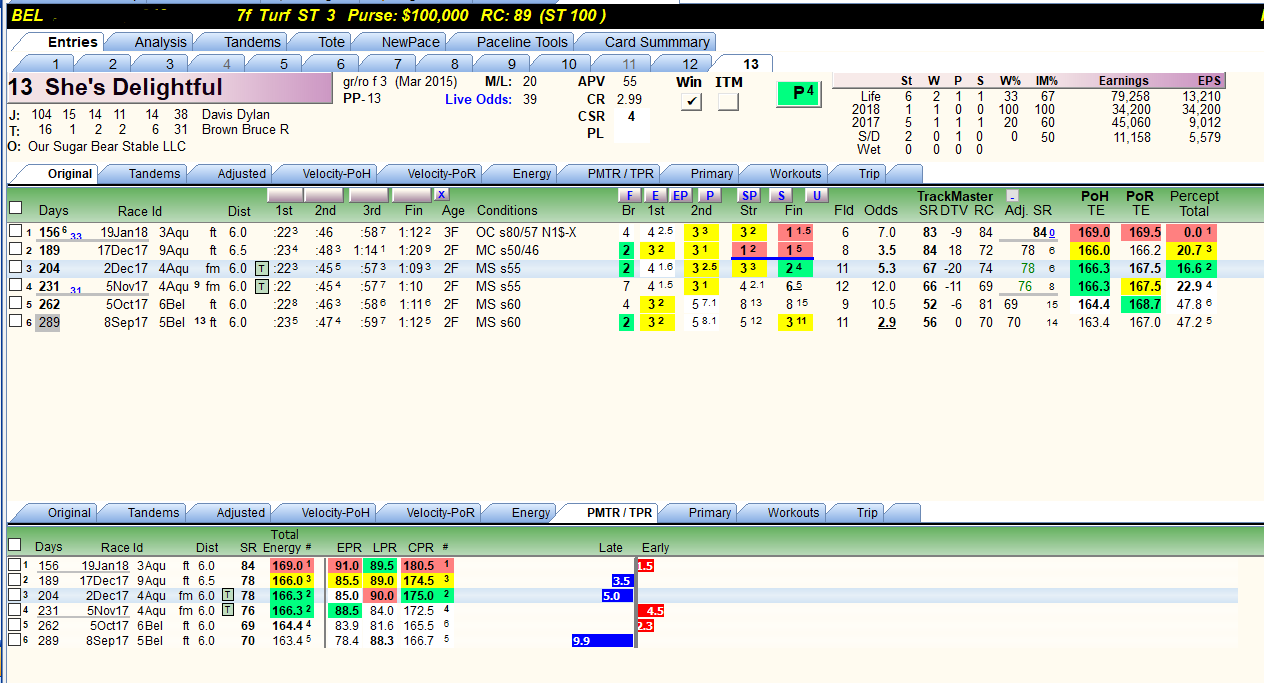The width and height of the screenshot is (1264, 683).
Task: Click the T turf icon in the 5Nov17 row of the Original table
Action: pyautogui.click(x=261, y=286)
